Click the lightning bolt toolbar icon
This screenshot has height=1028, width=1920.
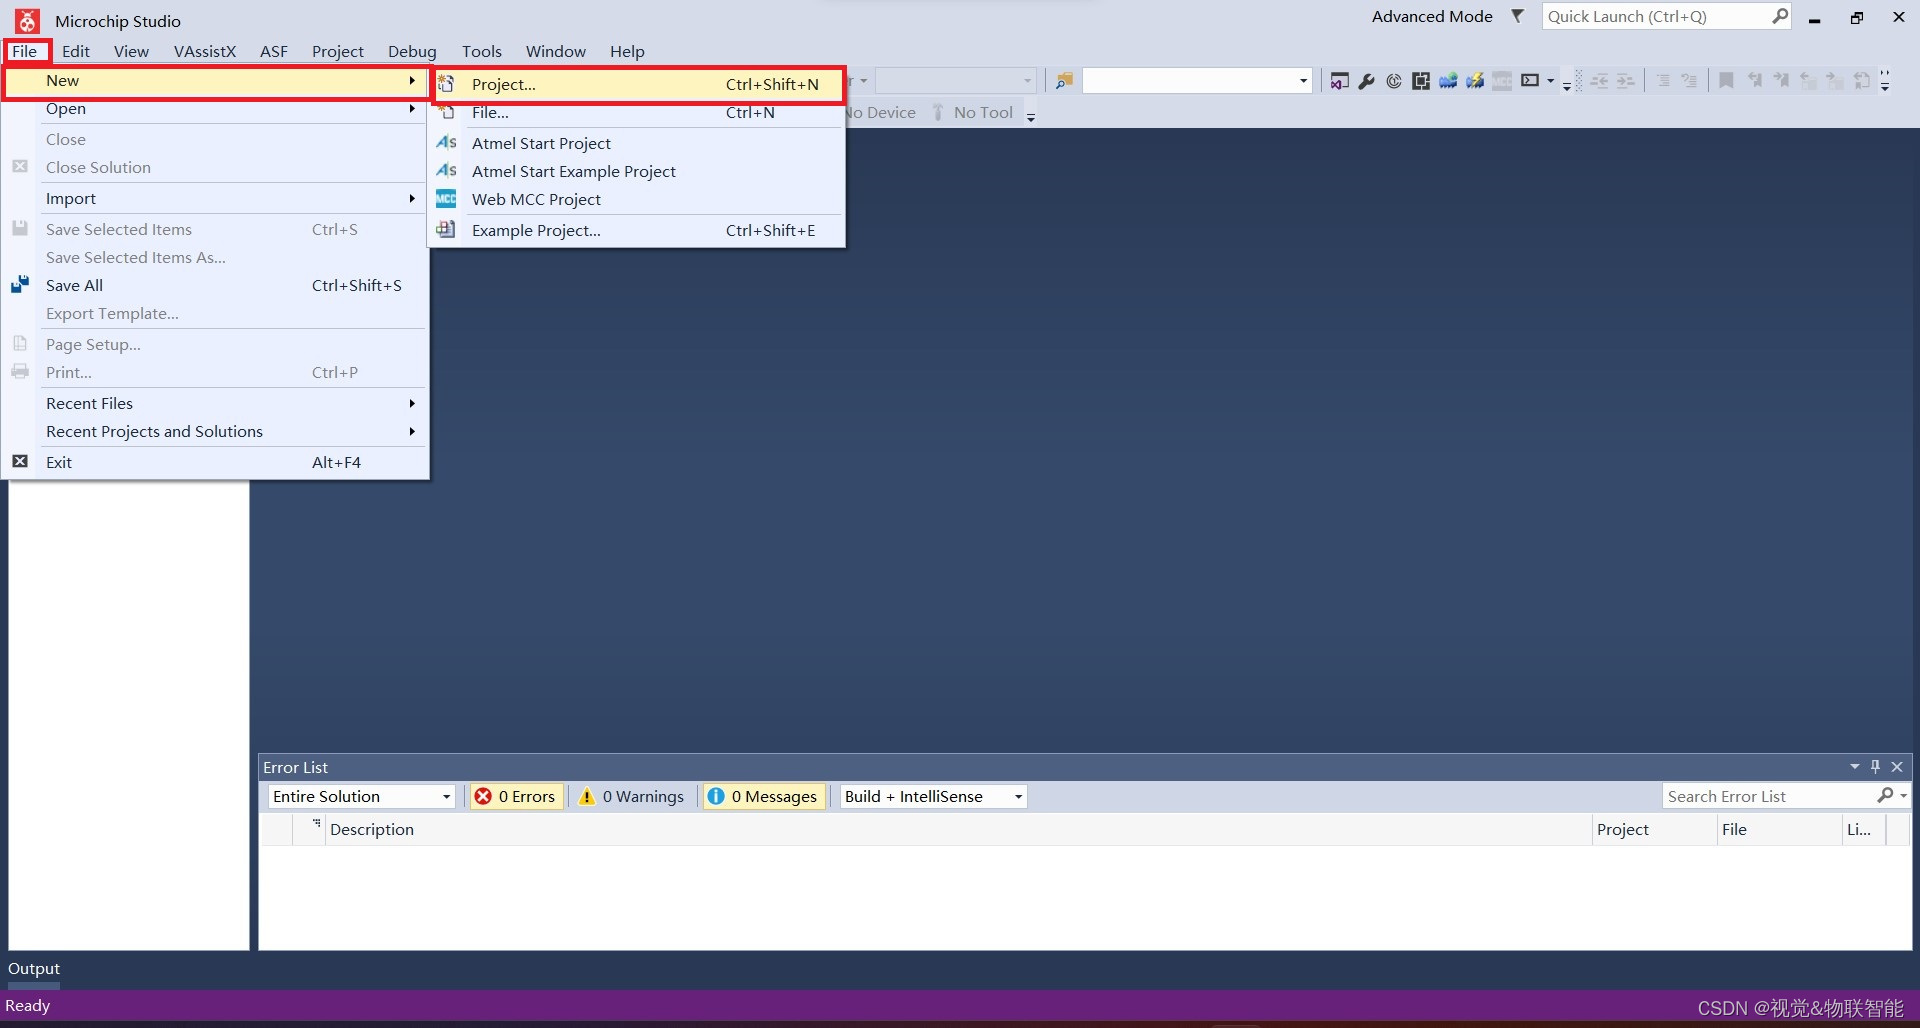click(1475, 81)
